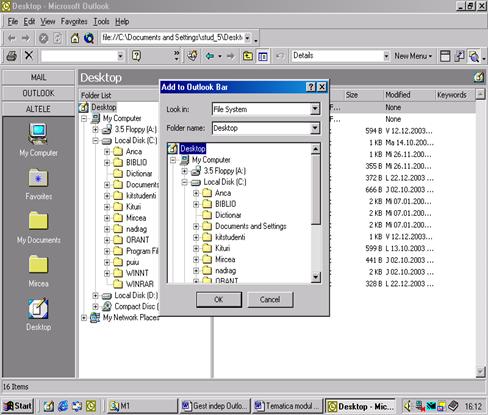Open the File menu
Viewport: 488px width, 415px height.
(13, 22)
